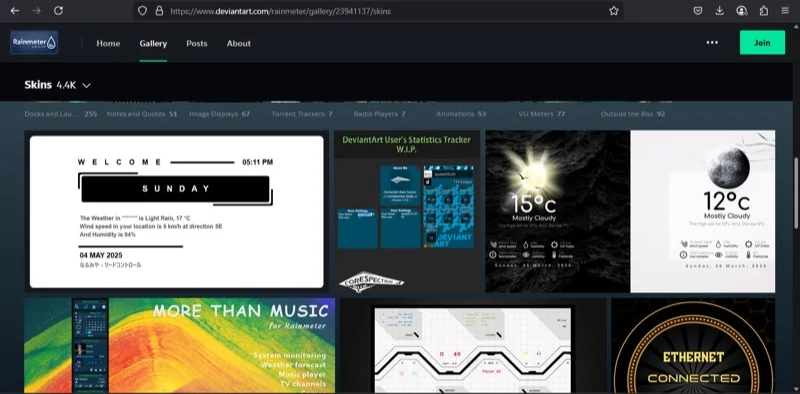Click the green Join button
The height and width of the screenshot is (394, 800).
tap(762, 43)
